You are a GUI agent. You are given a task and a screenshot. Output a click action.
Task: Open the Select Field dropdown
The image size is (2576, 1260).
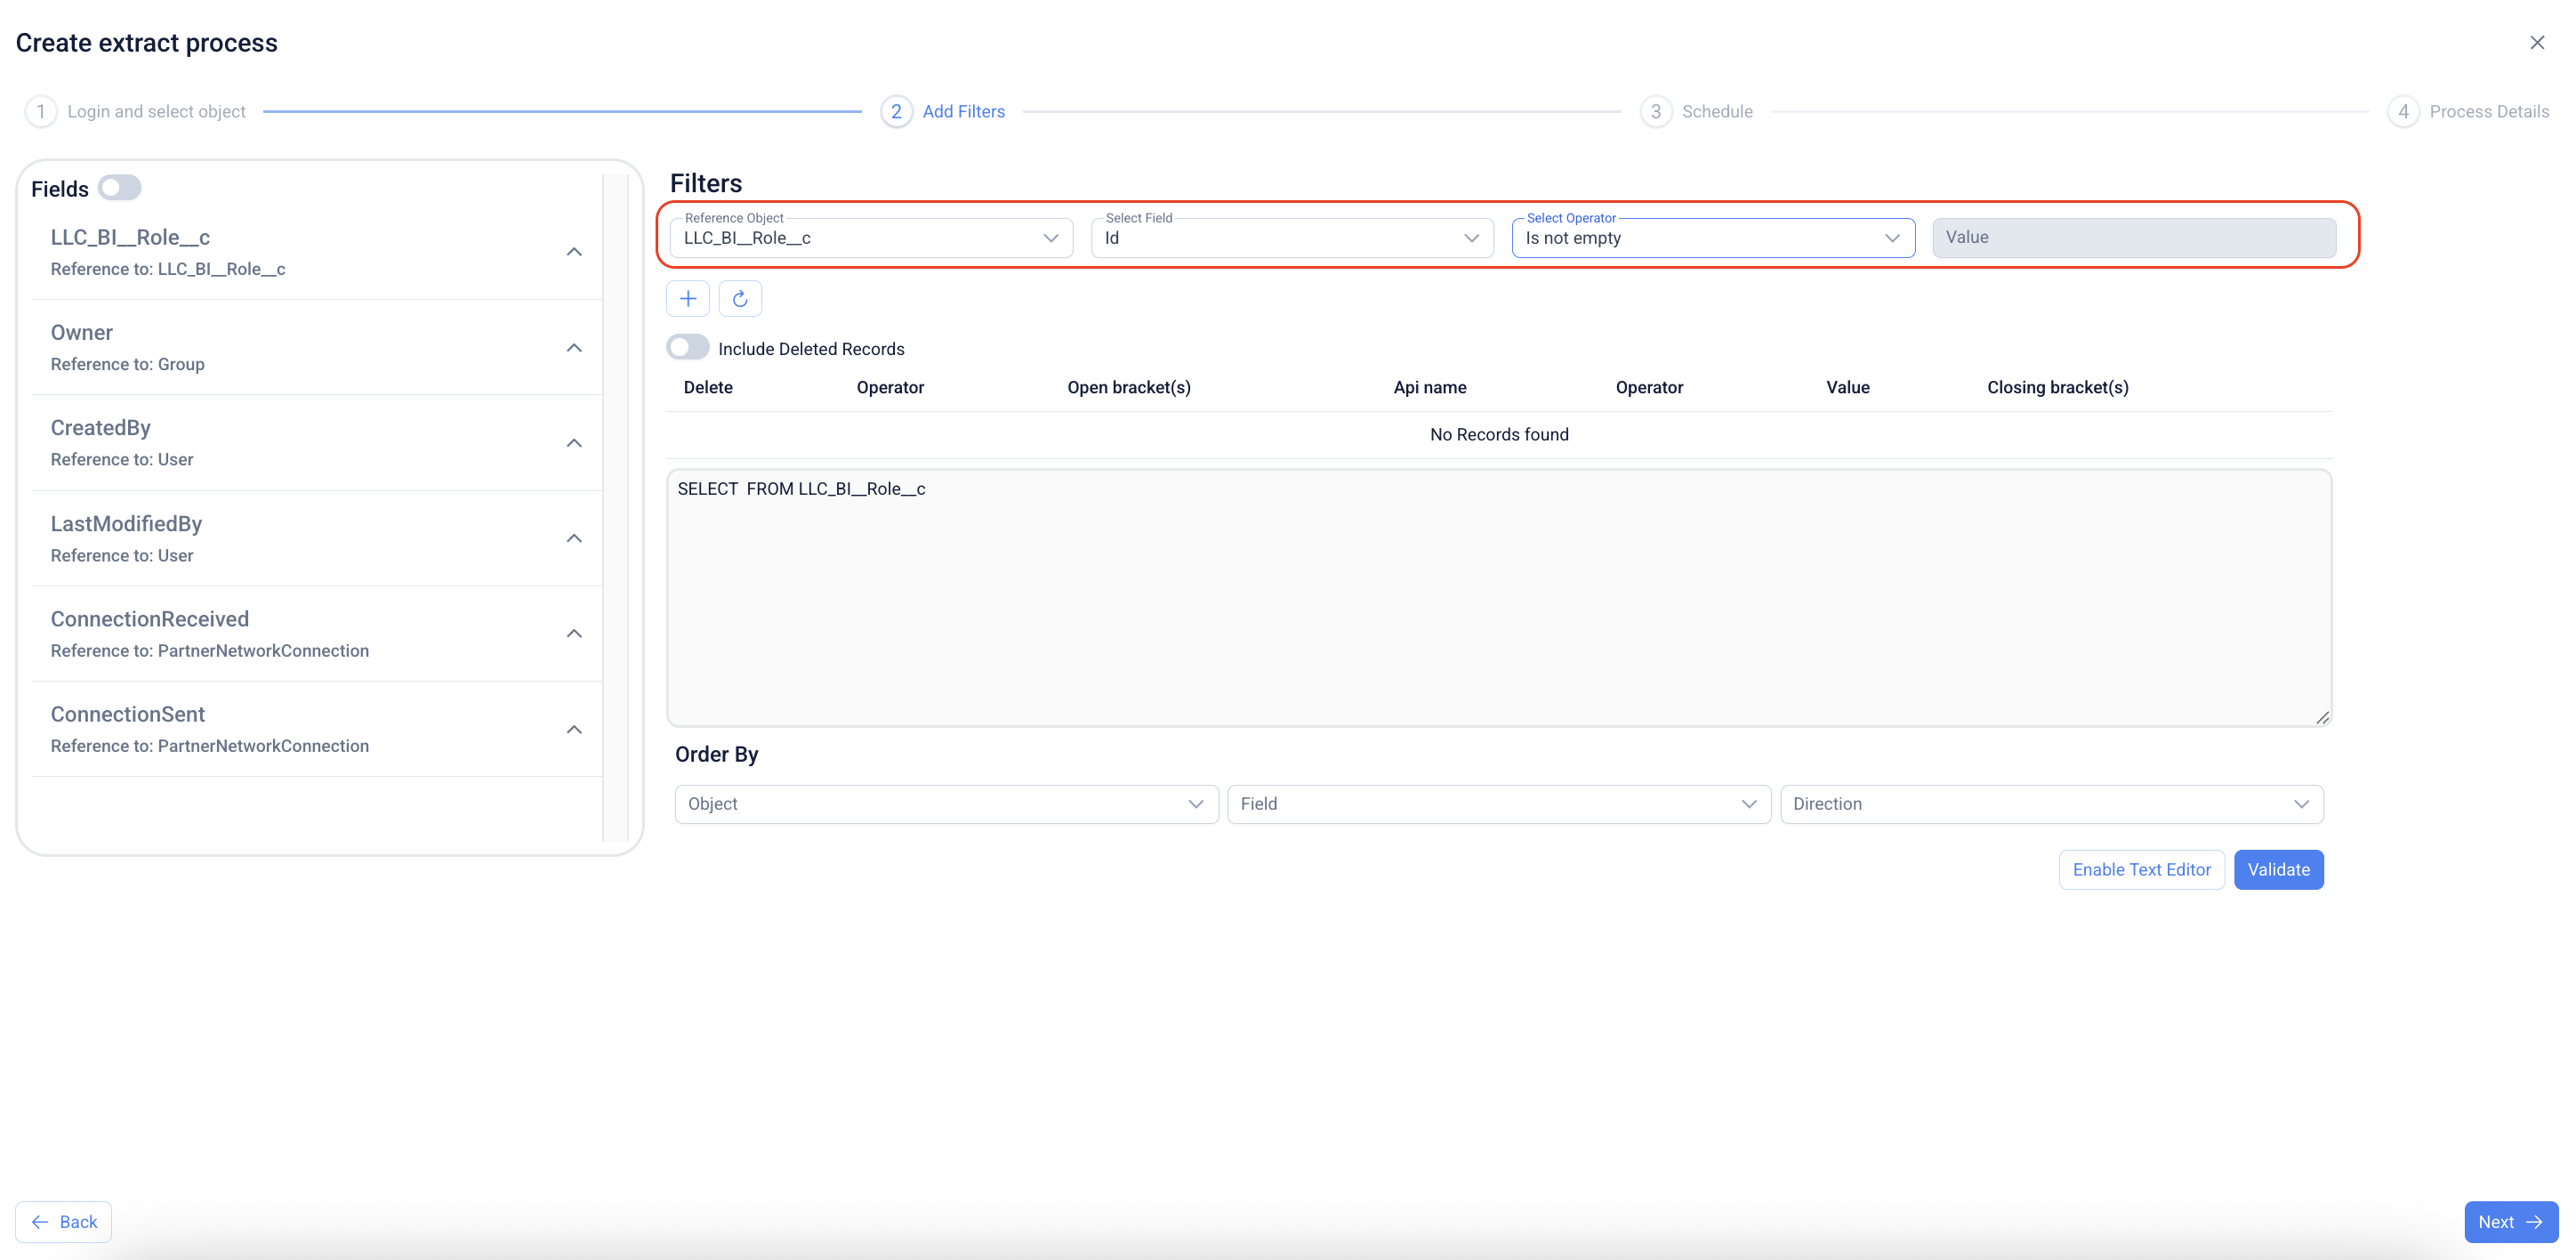click(1291, 238)
